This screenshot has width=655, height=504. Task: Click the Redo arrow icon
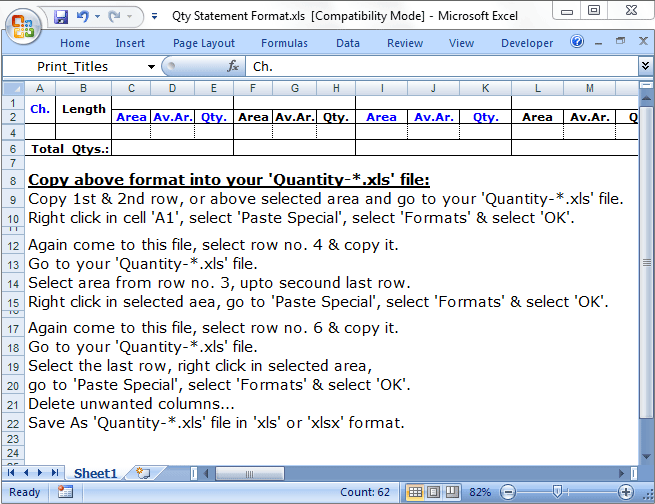tap(114, 16)
